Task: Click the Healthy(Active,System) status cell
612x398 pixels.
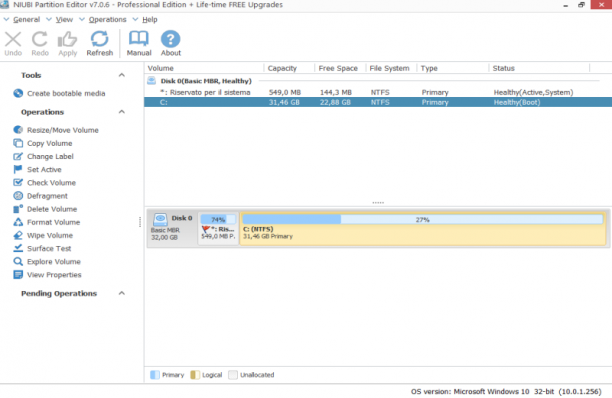Action: (x=533, y=92)
